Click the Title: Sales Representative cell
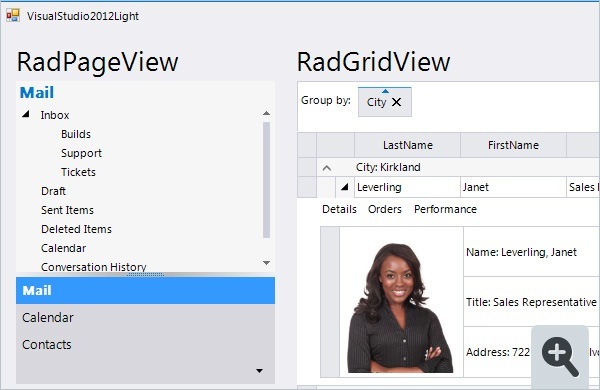This screenshot has height=390, width=600. [532, 302]
